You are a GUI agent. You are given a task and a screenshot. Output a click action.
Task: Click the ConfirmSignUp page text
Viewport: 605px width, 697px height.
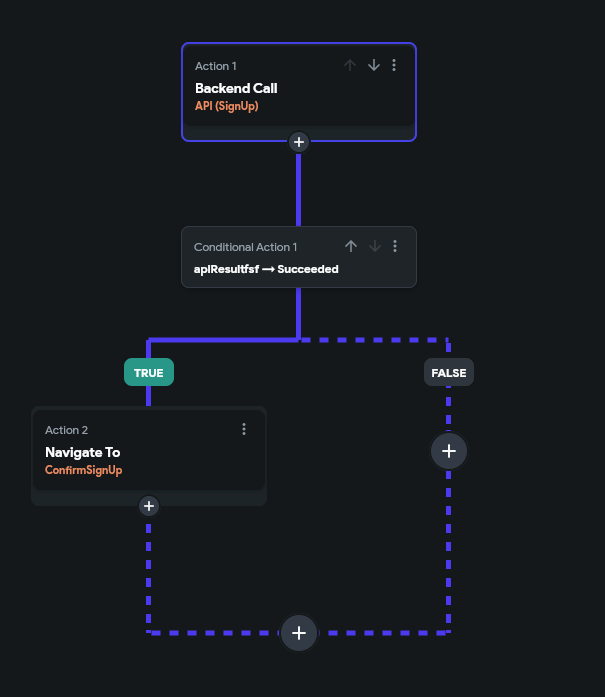point(84,470)
